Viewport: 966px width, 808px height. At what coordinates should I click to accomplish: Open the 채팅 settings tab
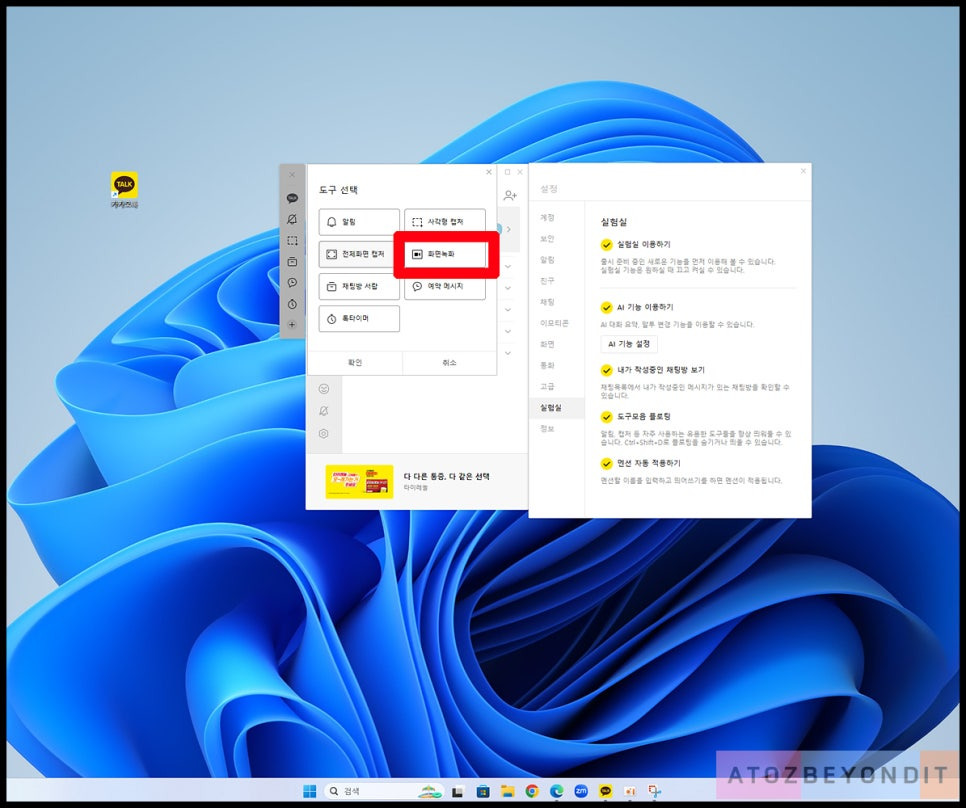tap(547, 302)
